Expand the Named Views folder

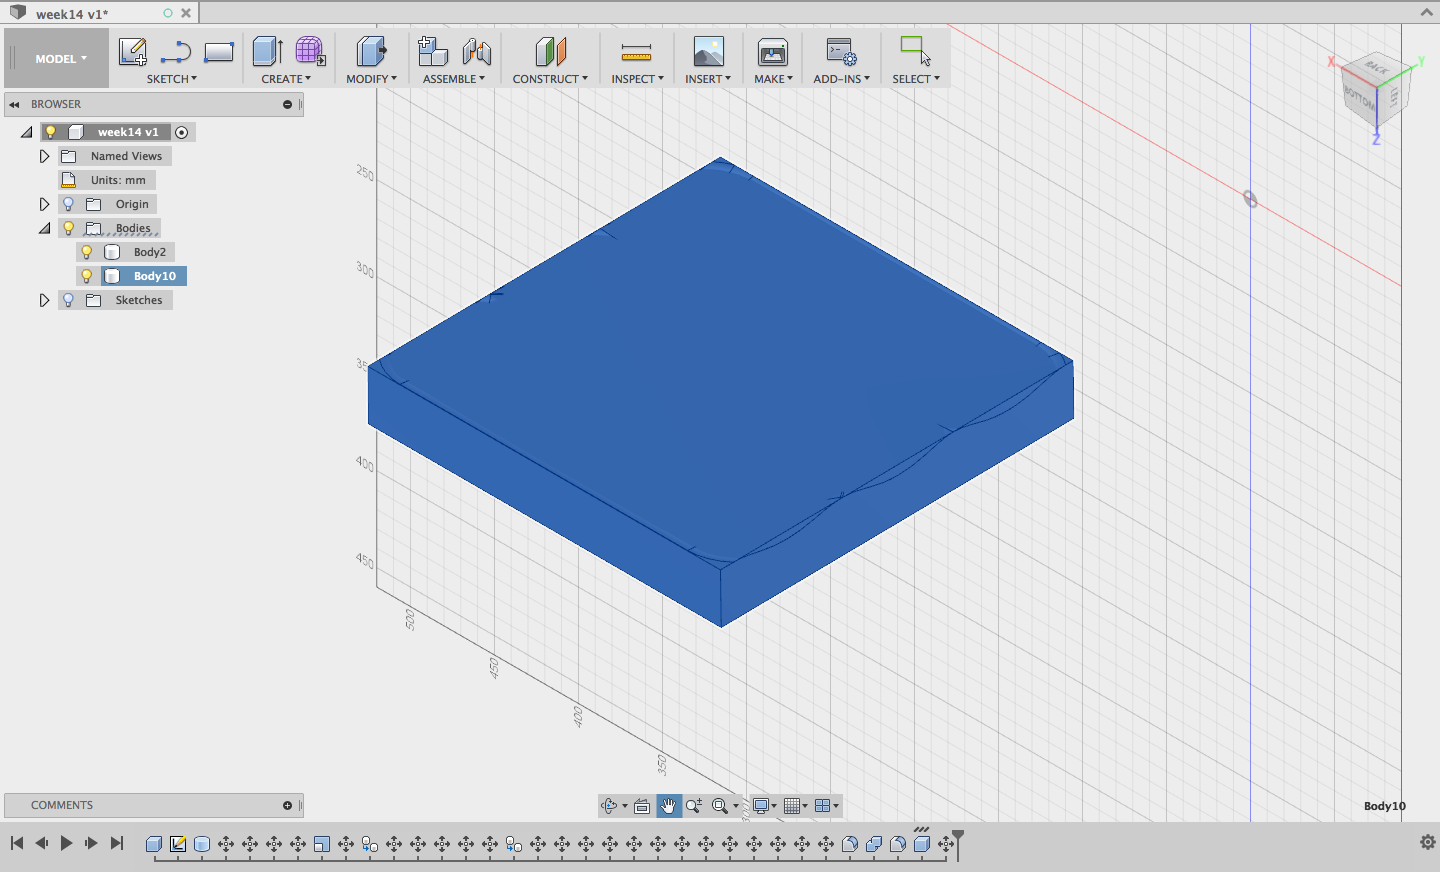click(x=44, y=156)
